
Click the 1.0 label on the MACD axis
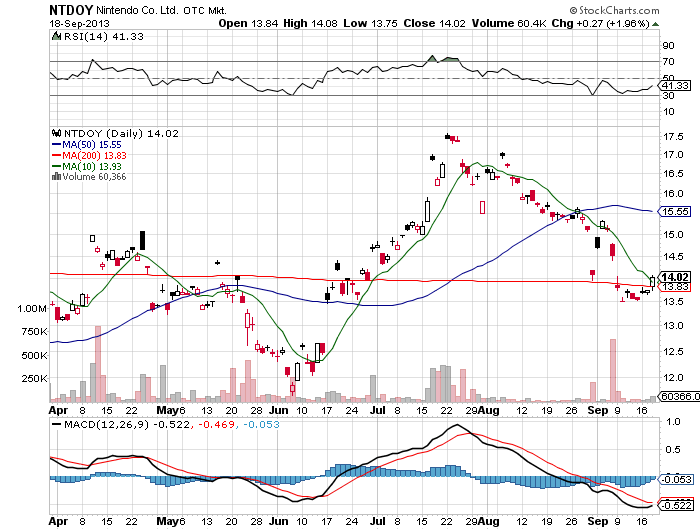pyautogui.click(x=673, y=421)
